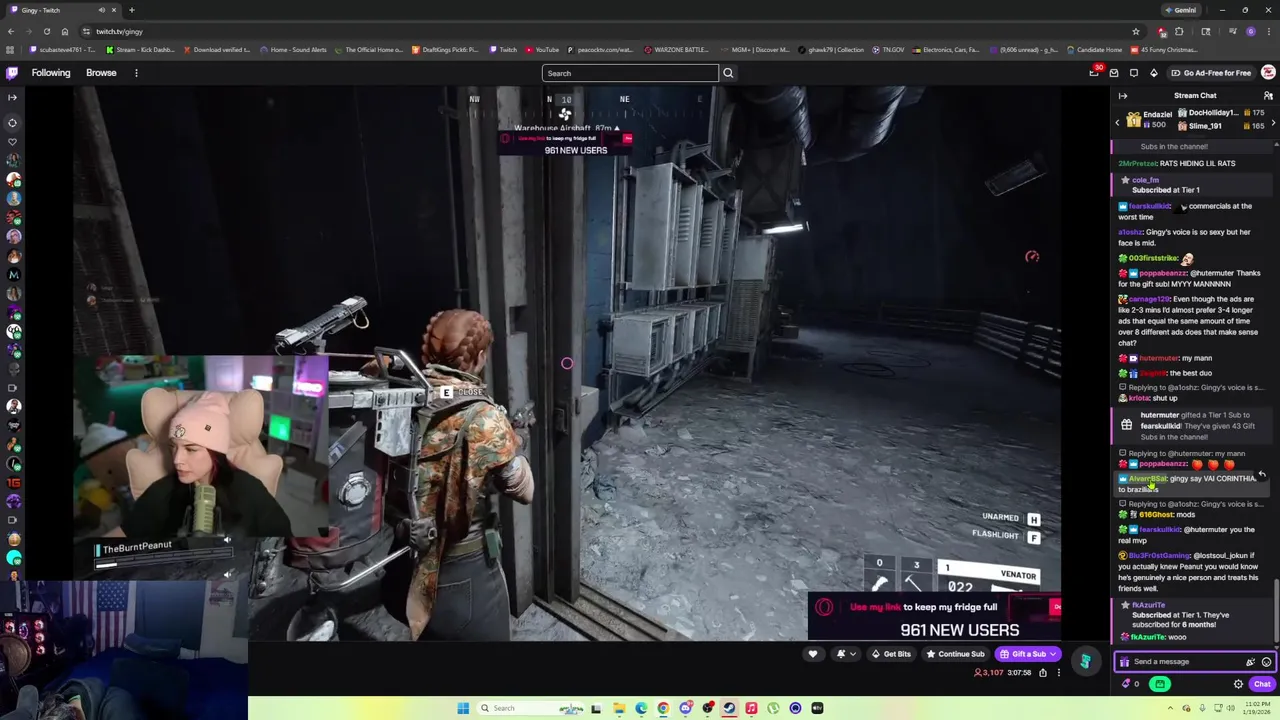Open the YouTube bookmark
1280x720 pixels.
click(541, 50)
